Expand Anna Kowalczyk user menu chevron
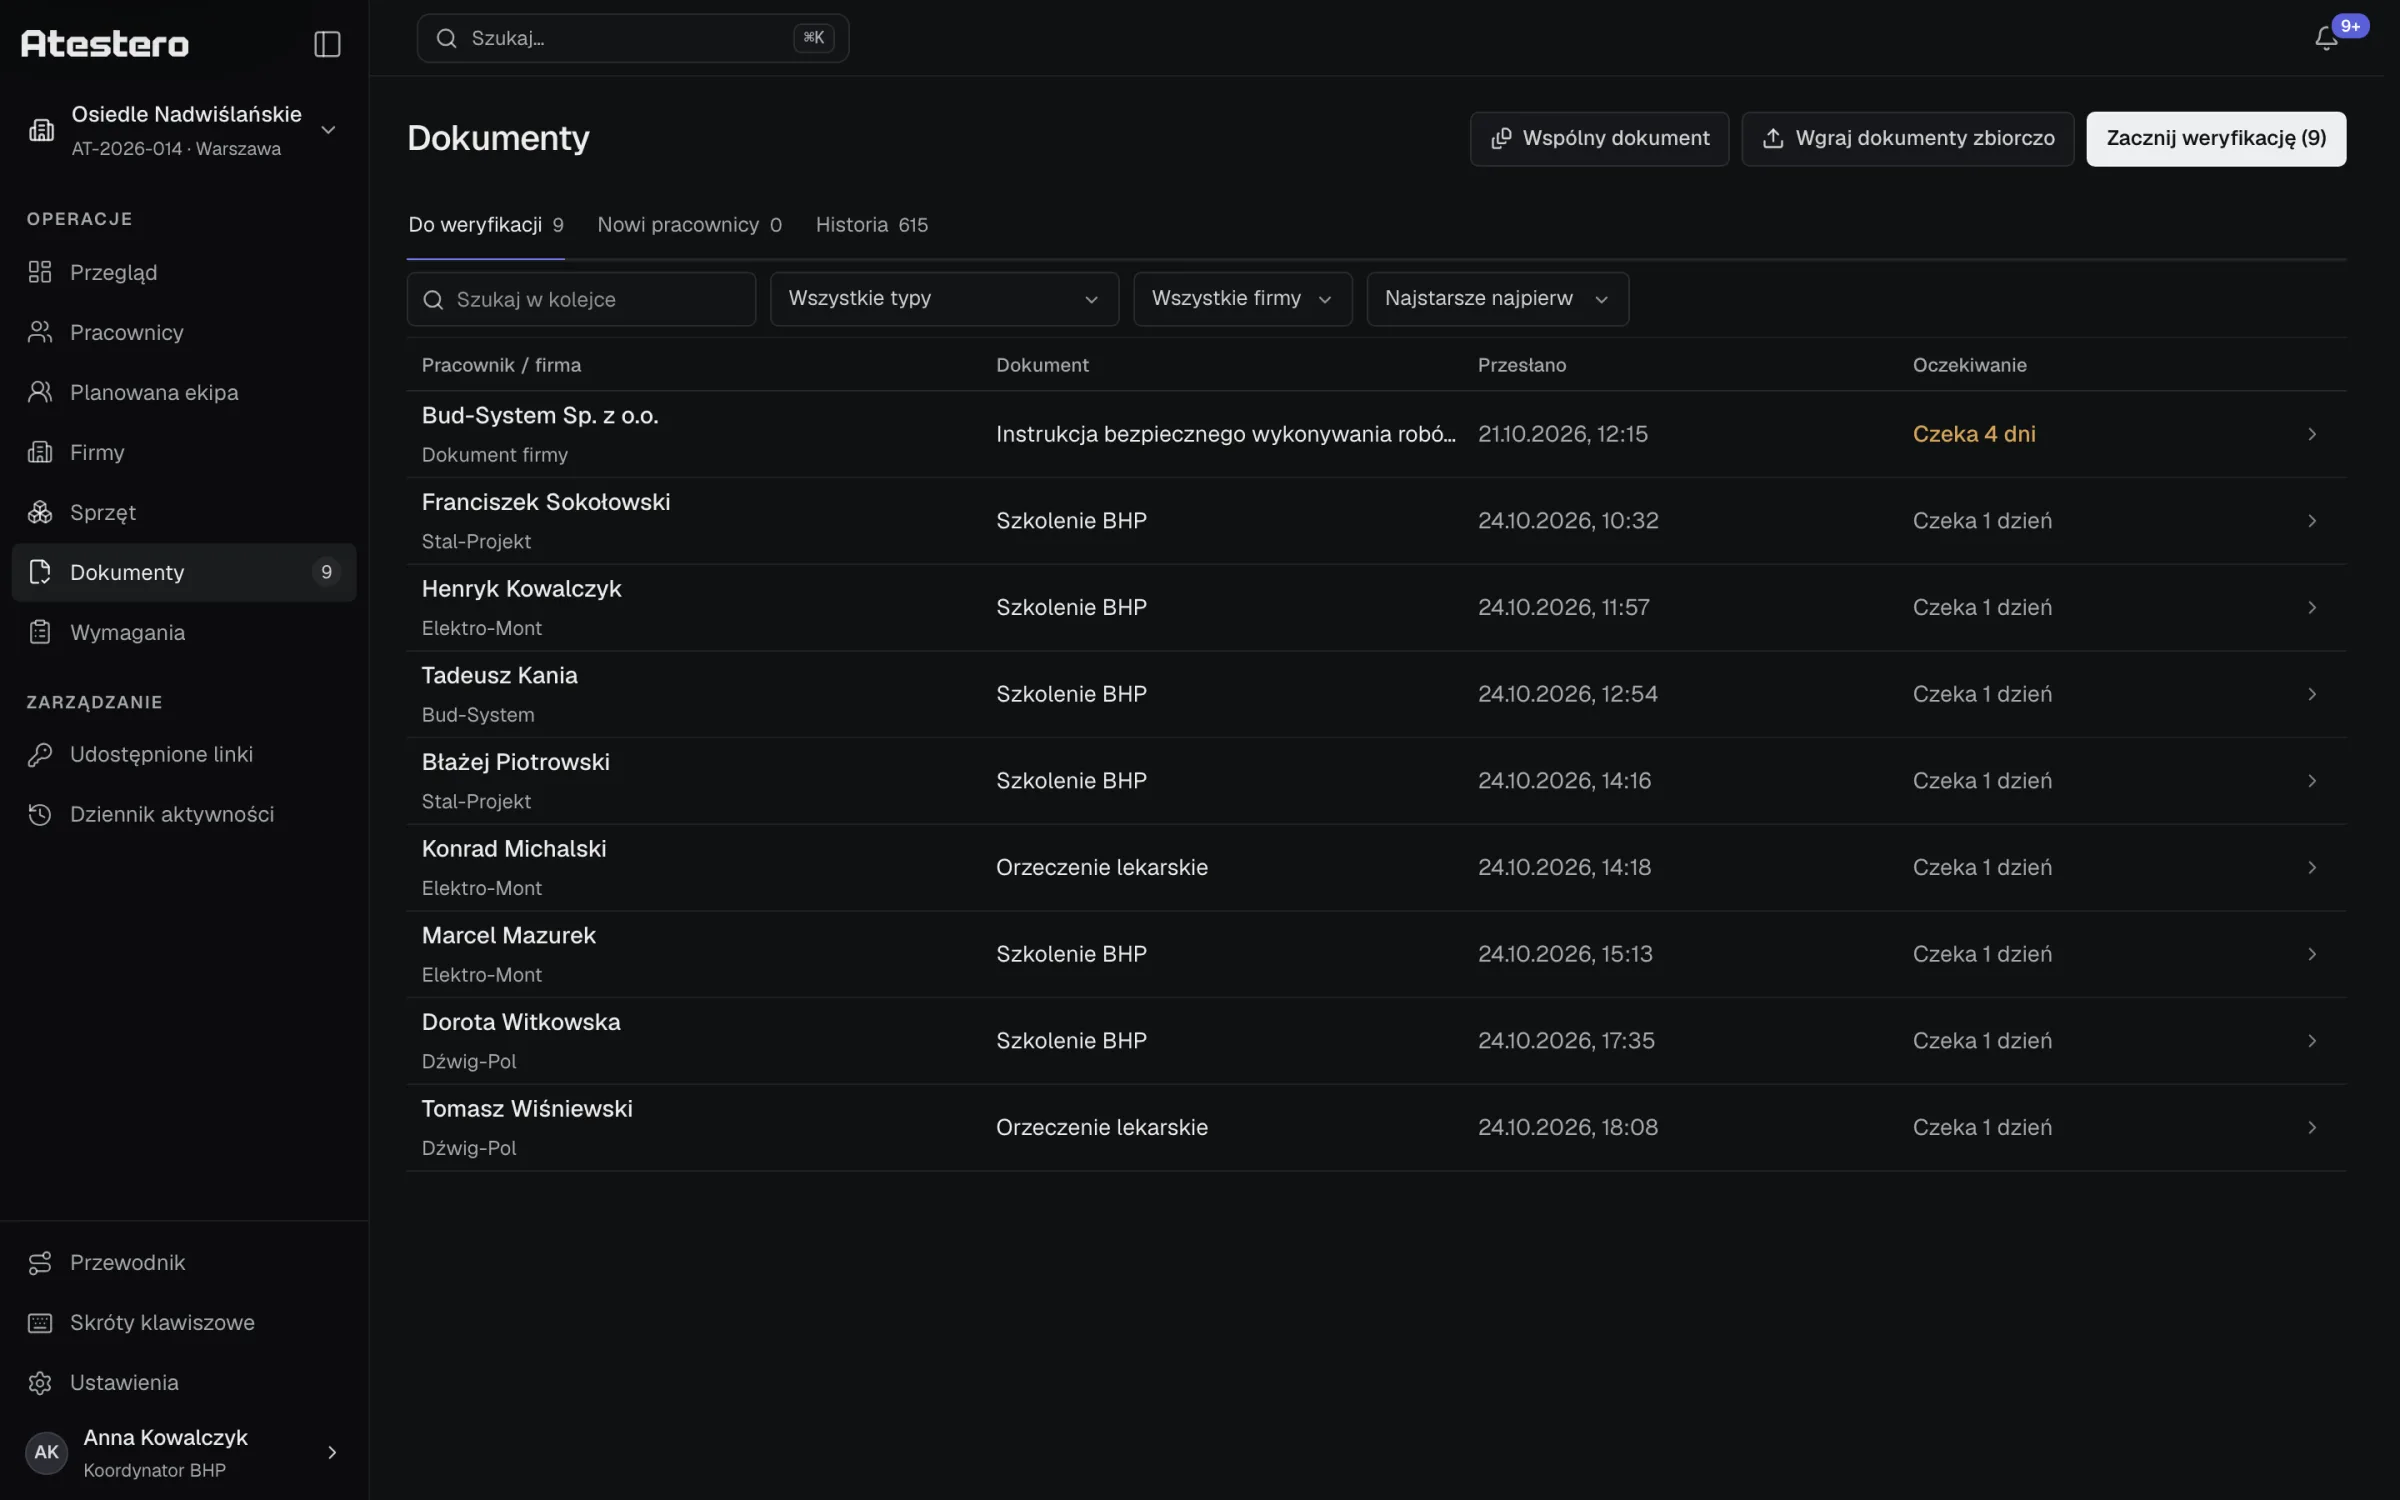This screenshot has width=2400, height=1500. click(332, 1452)
